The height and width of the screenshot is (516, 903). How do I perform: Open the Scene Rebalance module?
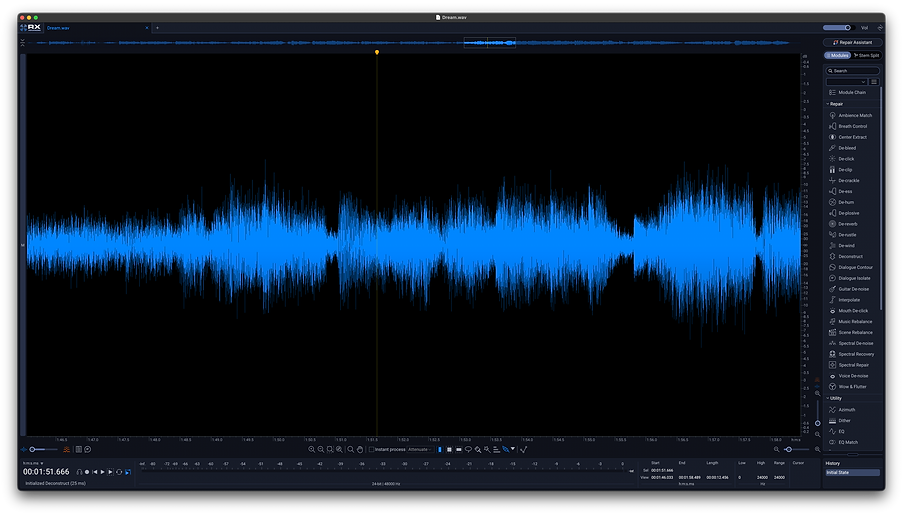pos(851,332)
